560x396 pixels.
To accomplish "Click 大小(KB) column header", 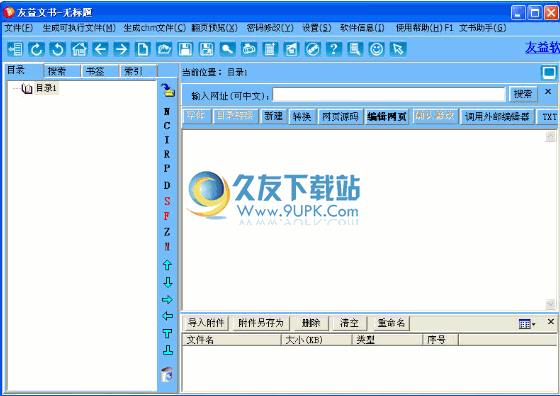I will click(x=317, y=340).
